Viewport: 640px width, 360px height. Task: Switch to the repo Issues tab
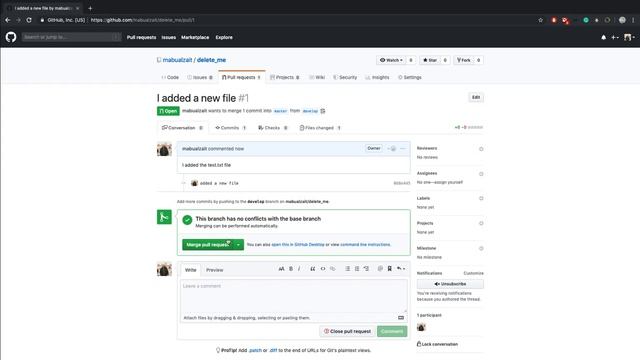pos(200,77)
